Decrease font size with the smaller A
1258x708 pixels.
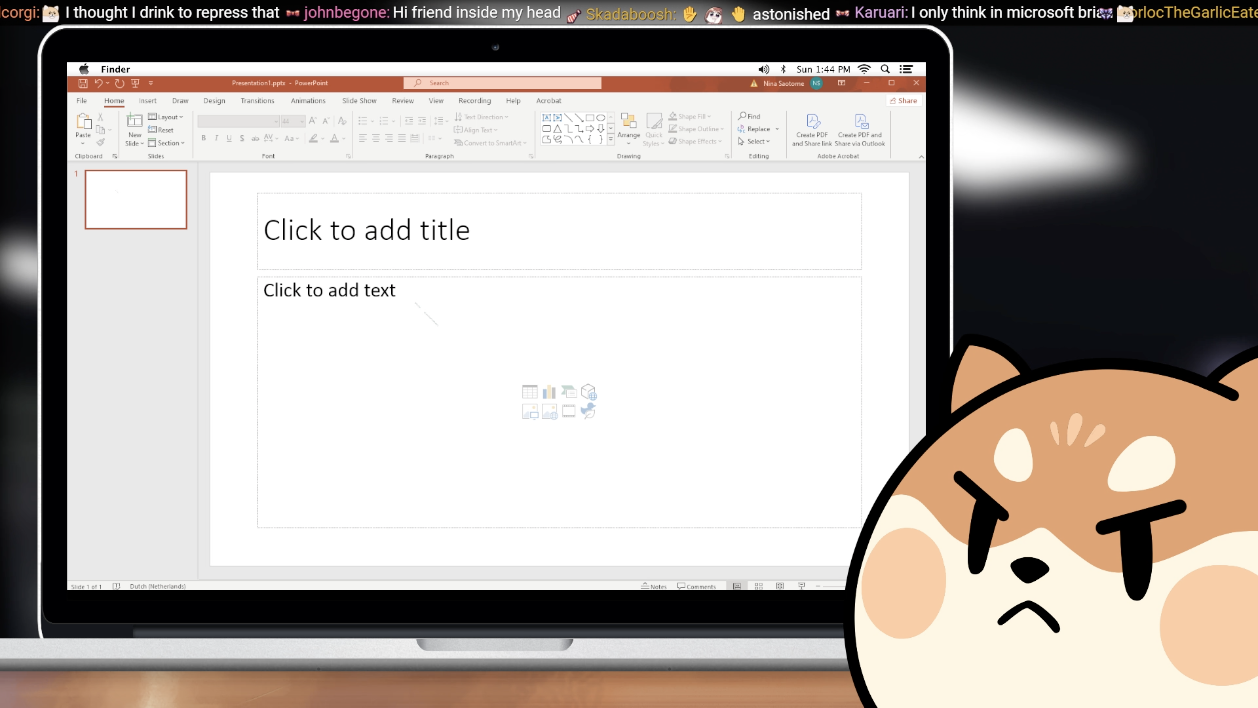click(326, 120)
